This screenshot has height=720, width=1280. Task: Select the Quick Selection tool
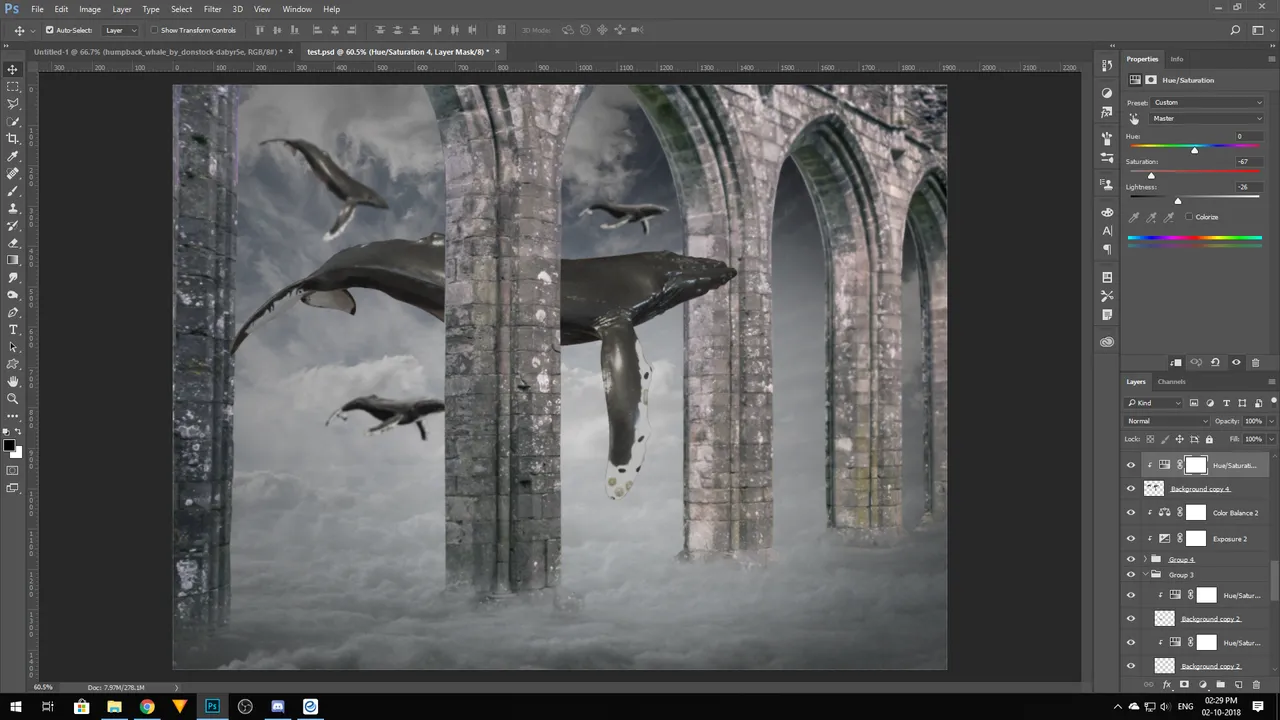13,121
